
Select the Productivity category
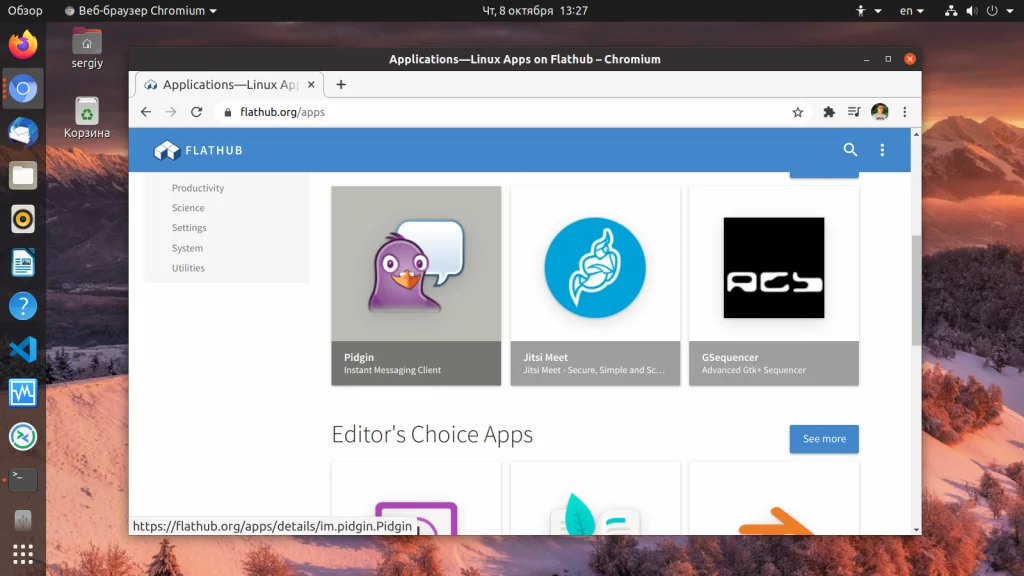click(x=198, y=188)
